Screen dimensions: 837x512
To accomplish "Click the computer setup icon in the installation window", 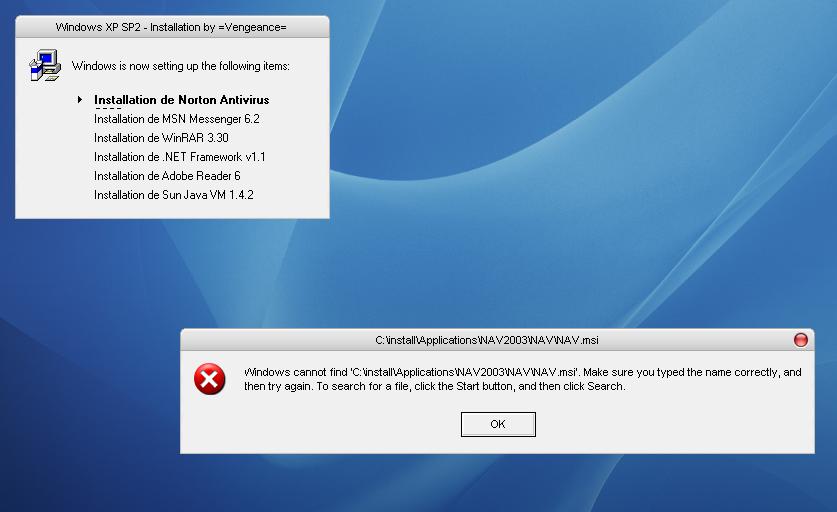I will point(45,65).
